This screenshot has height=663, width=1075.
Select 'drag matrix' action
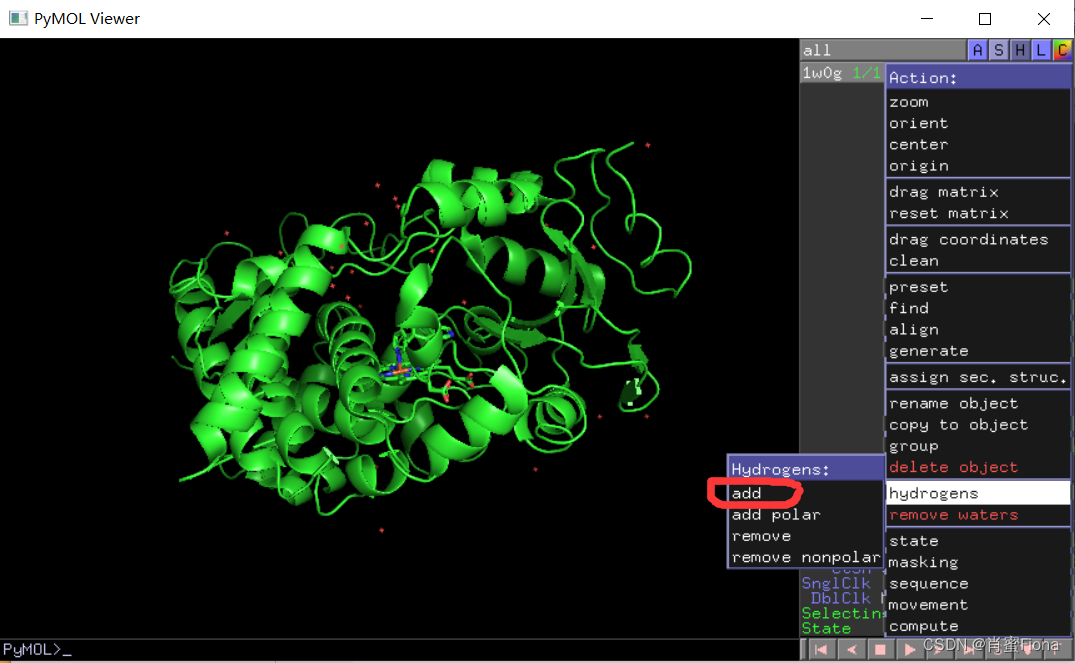click(978, 191)
